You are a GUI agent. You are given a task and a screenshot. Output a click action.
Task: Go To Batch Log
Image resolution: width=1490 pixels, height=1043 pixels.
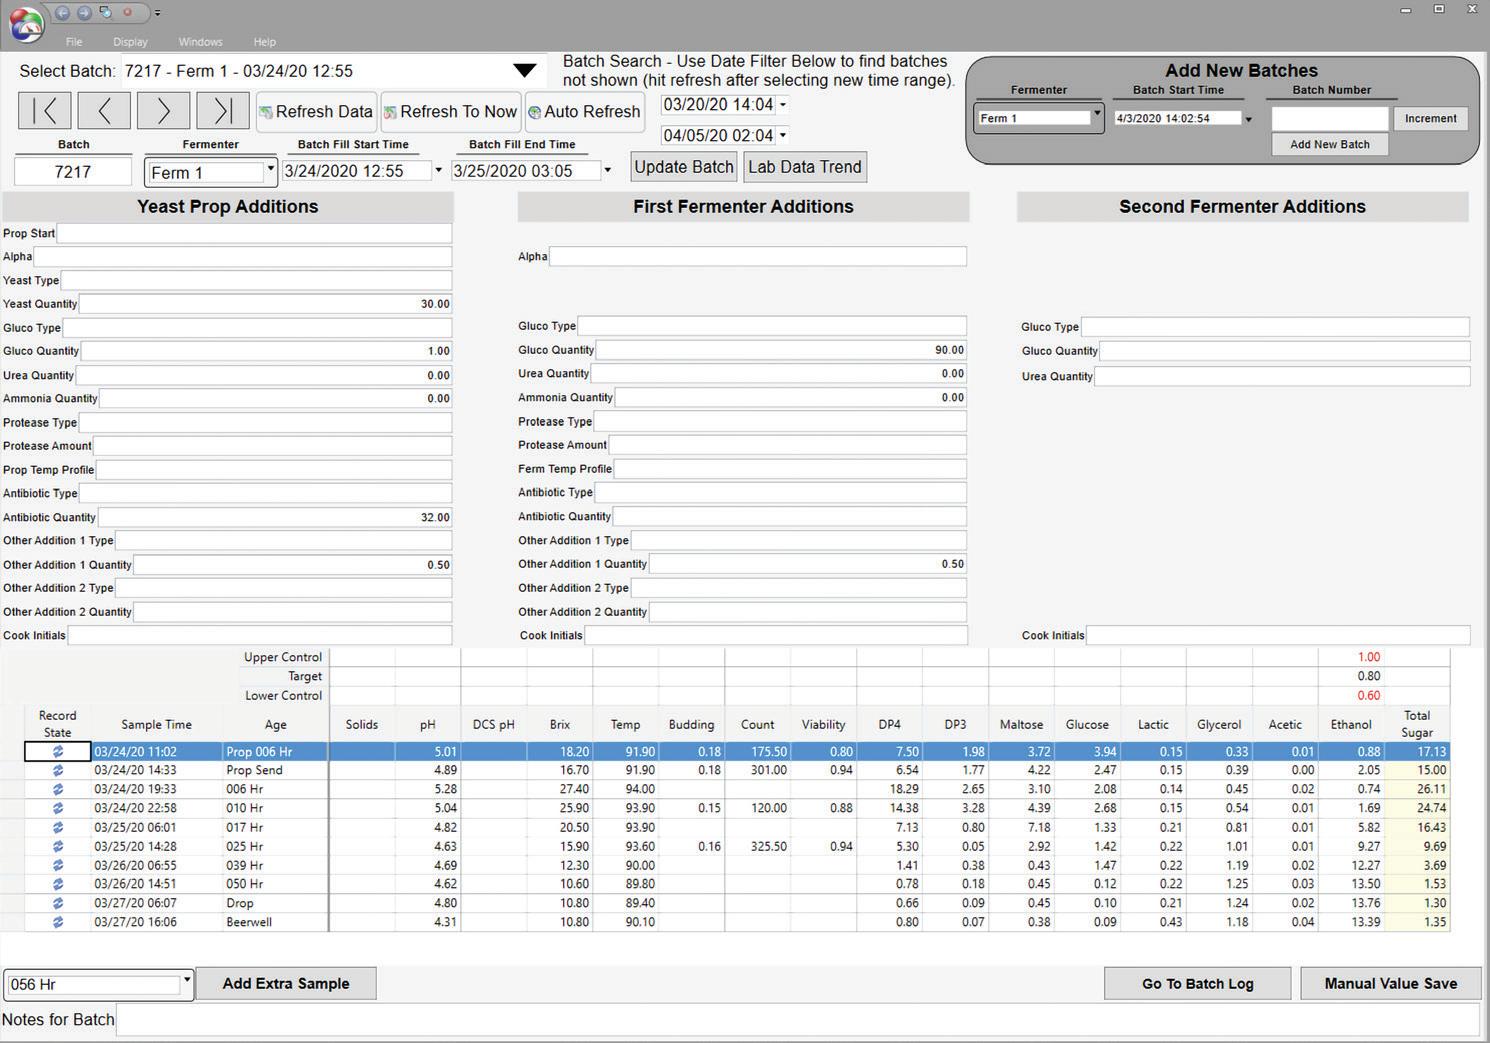pos(1197,983)
